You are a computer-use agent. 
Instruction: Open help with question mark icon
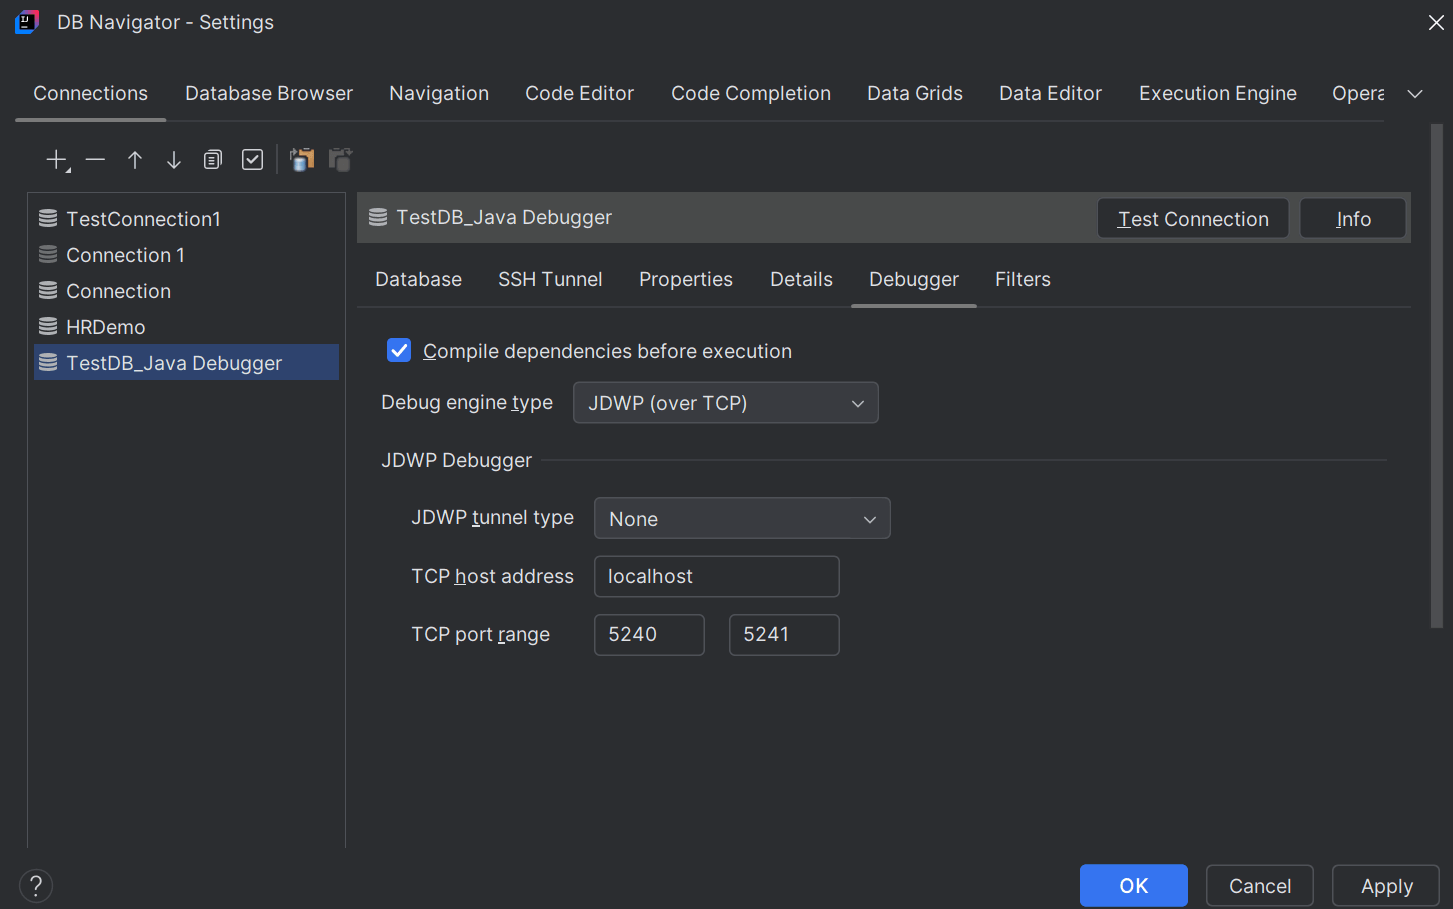point(36,885)
